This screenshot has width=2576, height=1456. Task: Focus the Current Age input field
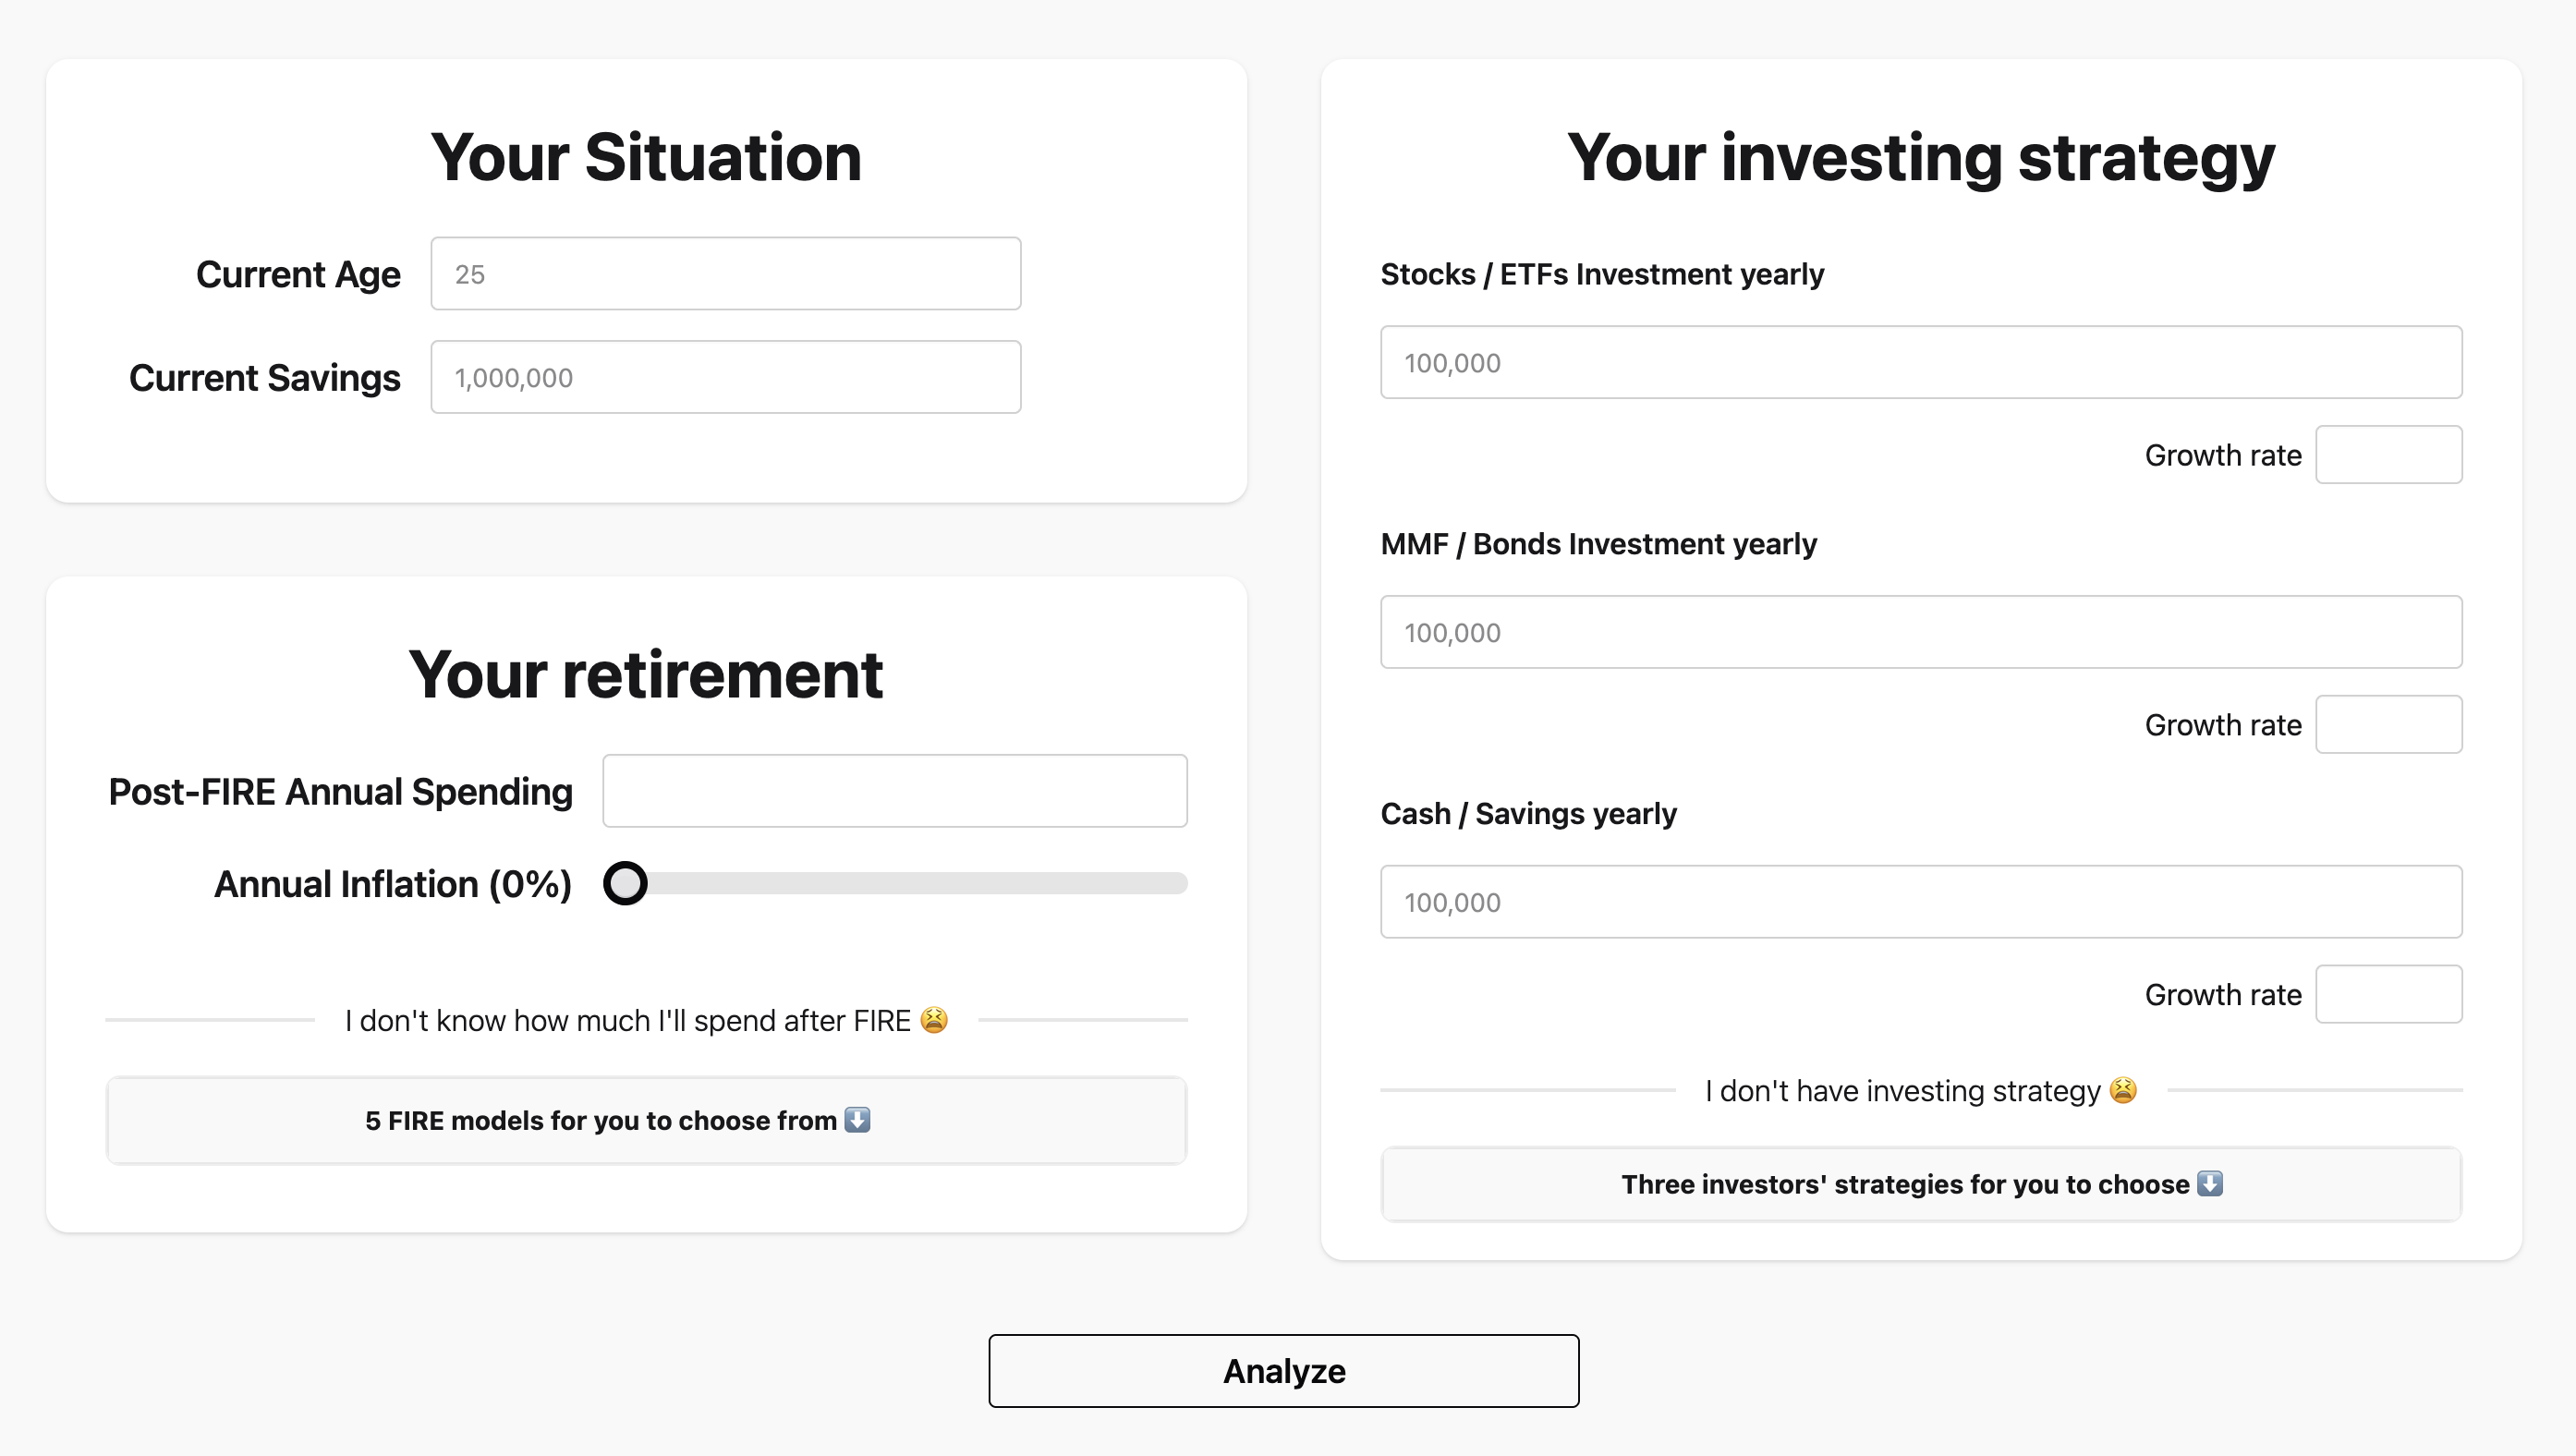coord(726,274)
